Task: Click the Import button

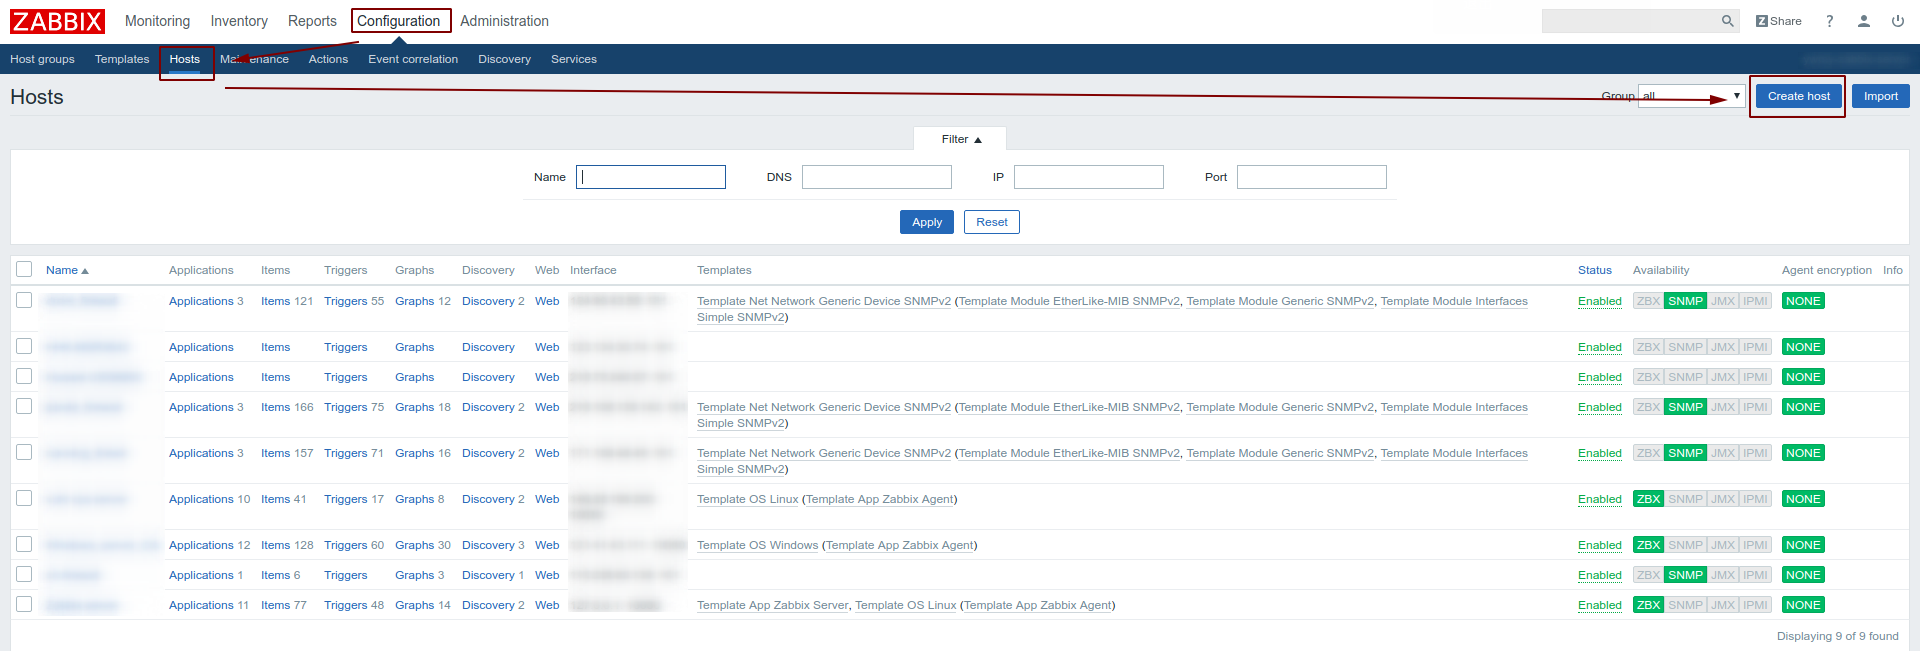Action: (1881, 96)
